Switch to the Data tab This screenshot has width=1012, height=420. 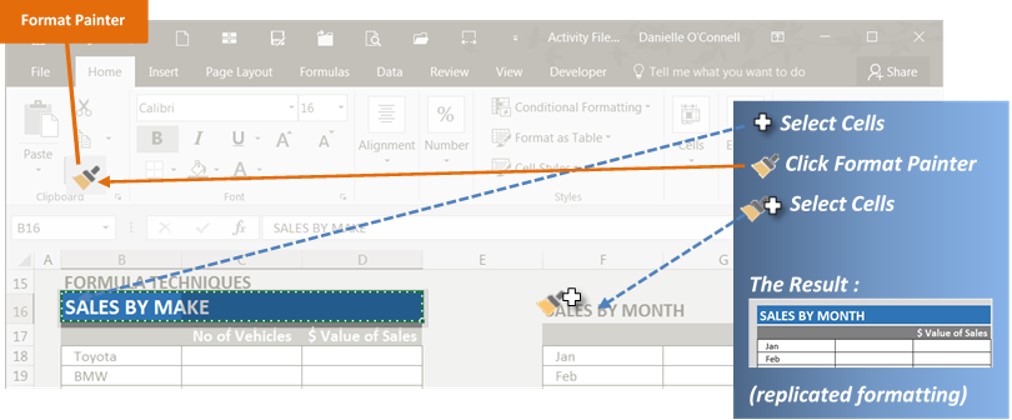pyautogui.click(x=389, y=72)
